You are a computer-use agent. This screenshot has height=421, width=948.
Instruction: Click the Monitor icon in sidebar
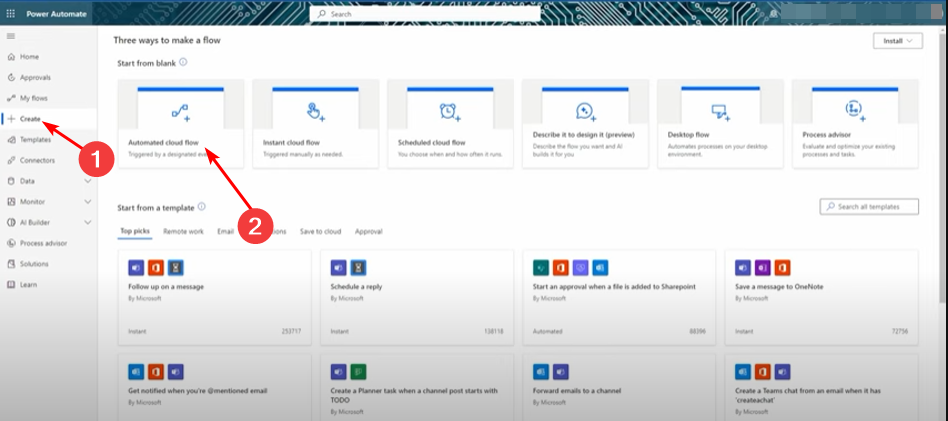point(10,201)
